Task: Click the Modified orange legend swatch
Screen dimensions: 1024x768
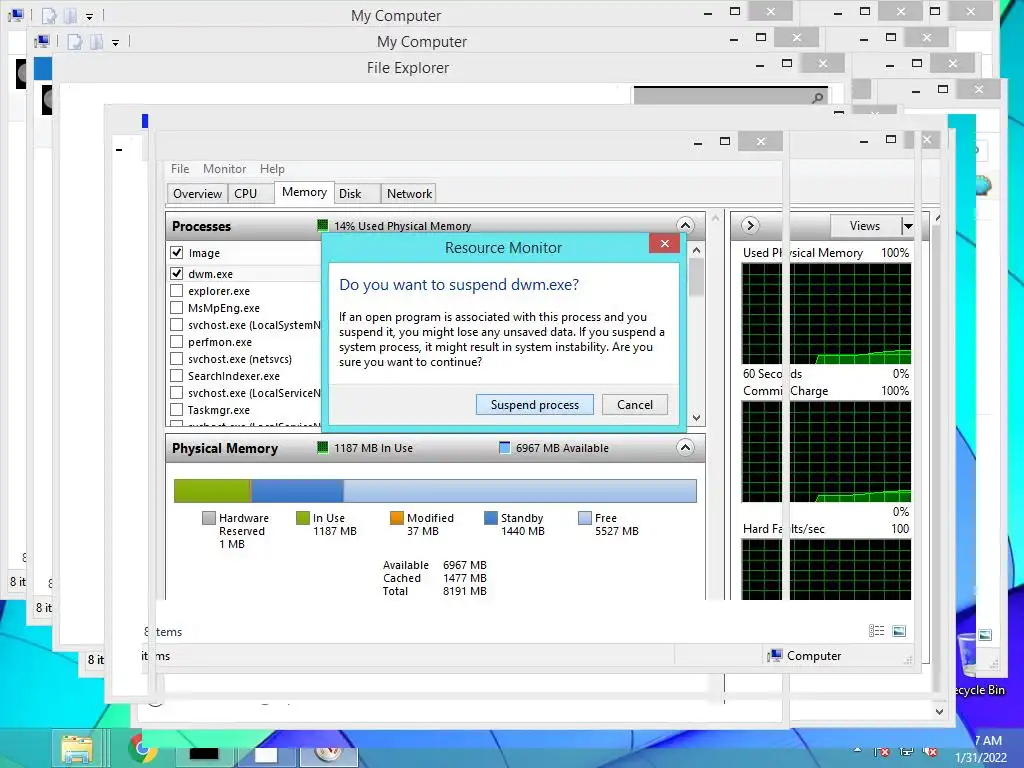Action: pos(396,518)
